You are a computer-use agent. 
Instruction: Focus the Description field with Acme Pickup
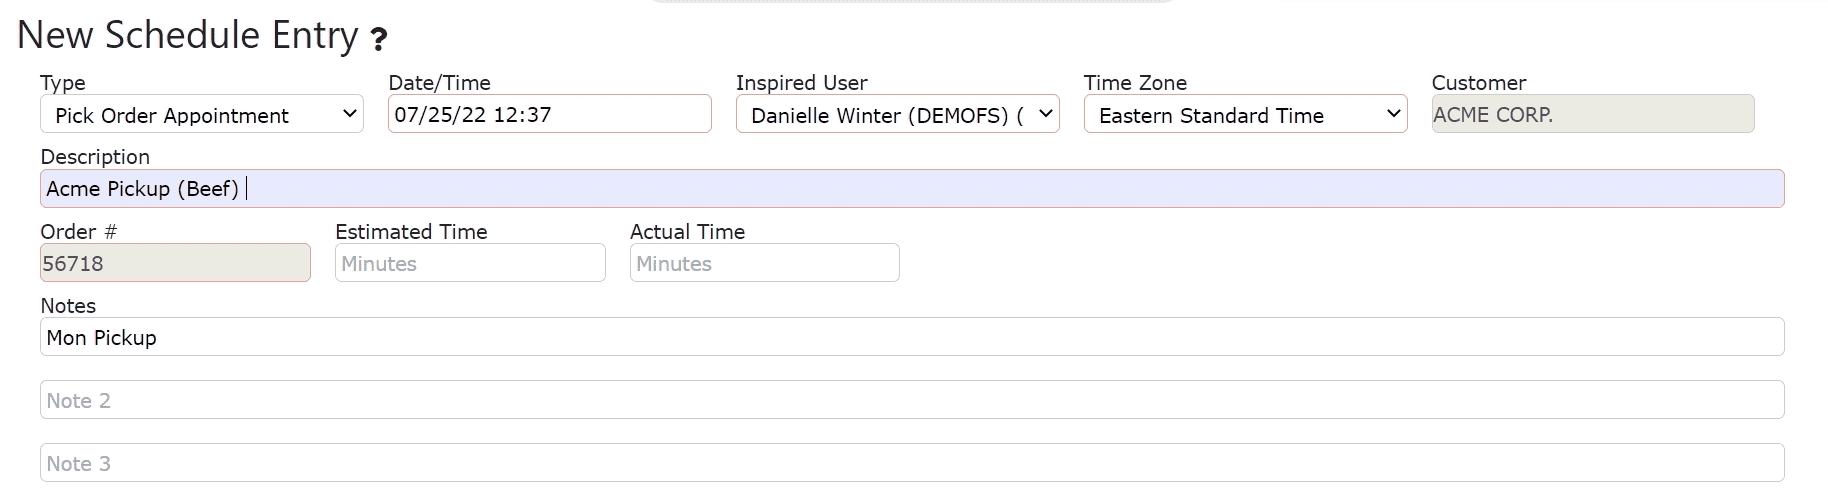[912, 189]
